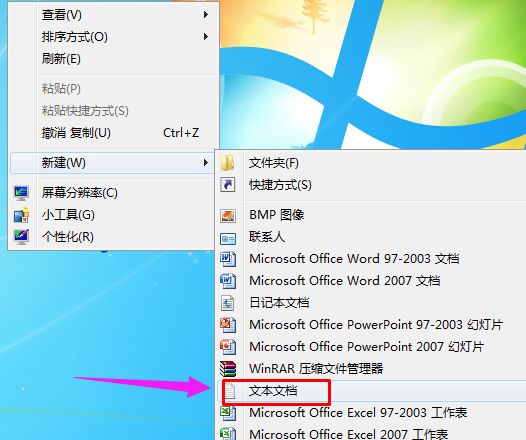Click the 联系人 contact card icon
Screen dimensions: 526x440
(x=228, y=239)
